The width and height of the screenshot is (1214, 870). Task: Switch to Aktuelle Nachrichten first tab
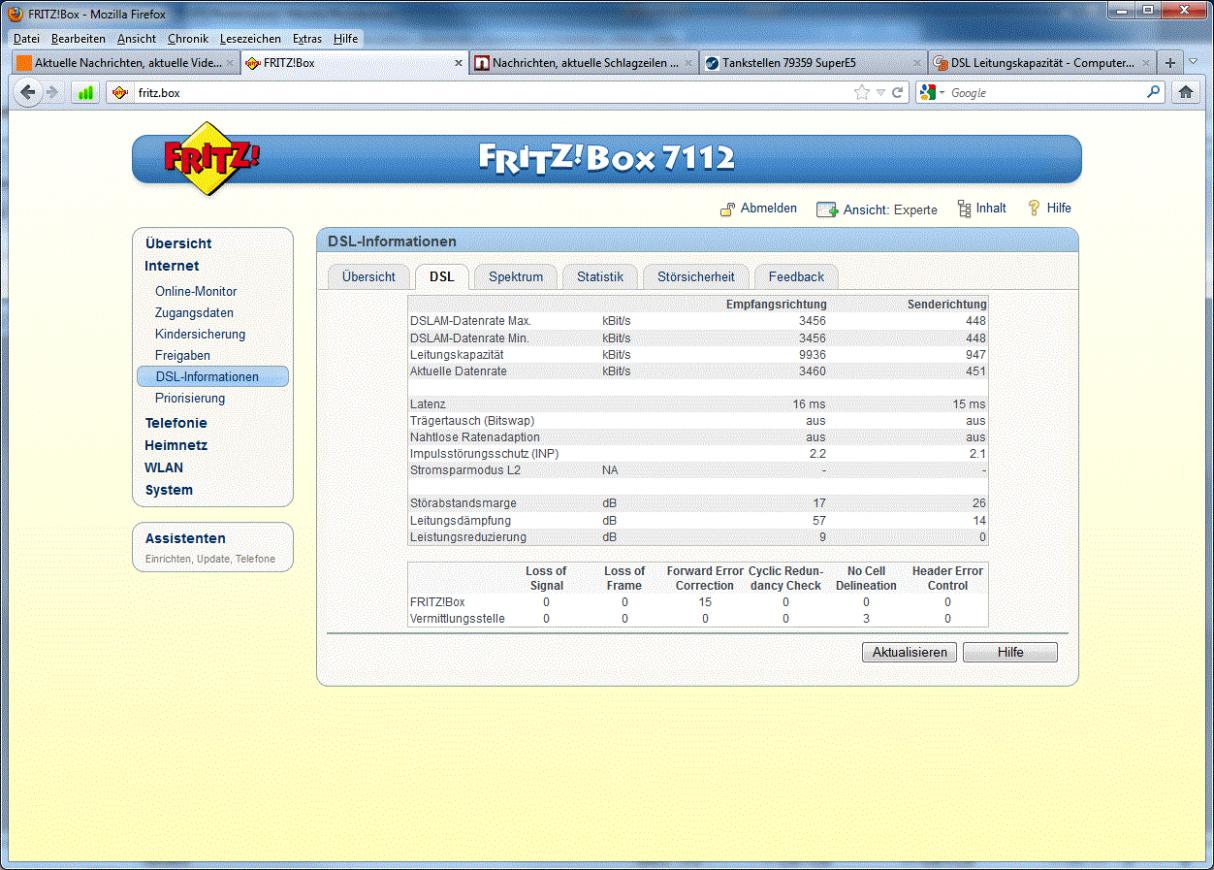[x=126, y=63]
